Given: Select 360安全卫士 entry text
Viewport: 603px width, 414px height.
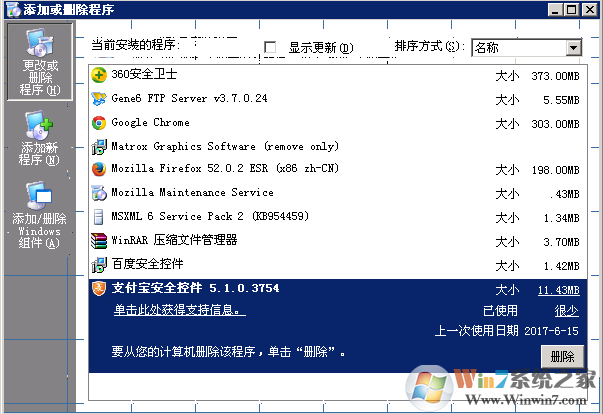Looking at the screenshot, I should 144,74.
